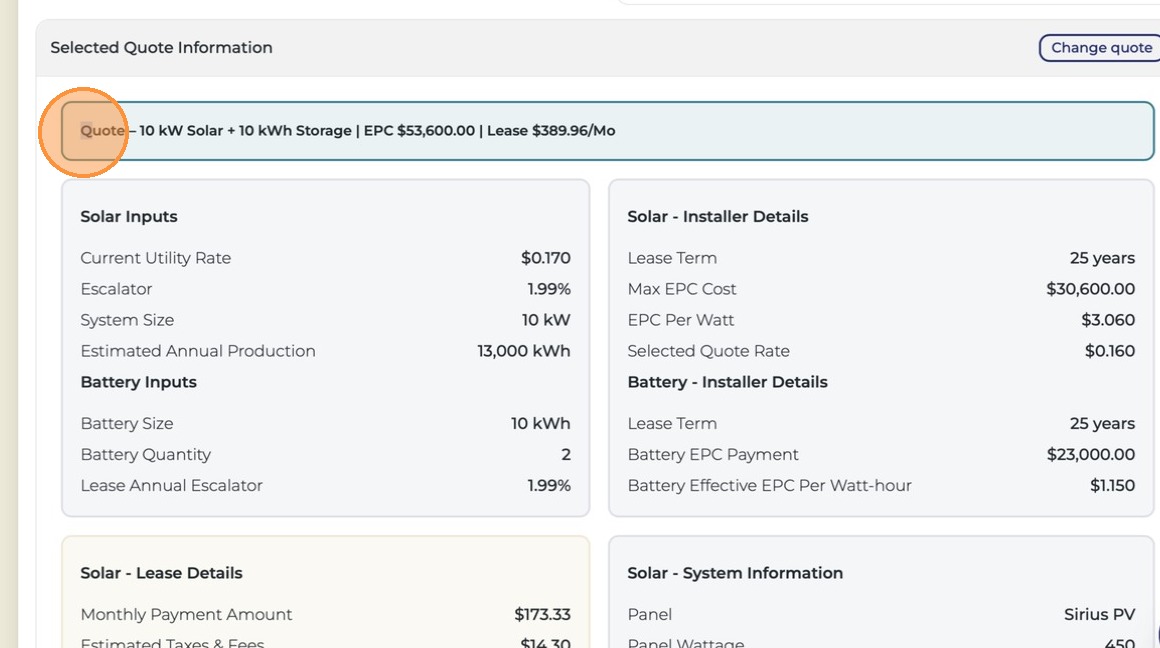Click the Current Utility Rate value $0.170
The width and height of the screenshot is (1160, 648).
tap(545, 258)
